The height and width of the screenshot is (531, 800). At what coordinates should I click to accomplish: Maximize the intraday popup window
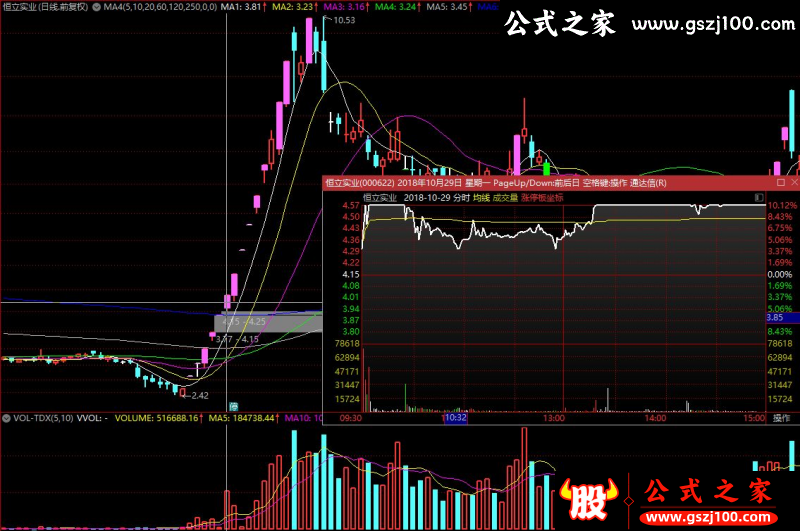781,183
